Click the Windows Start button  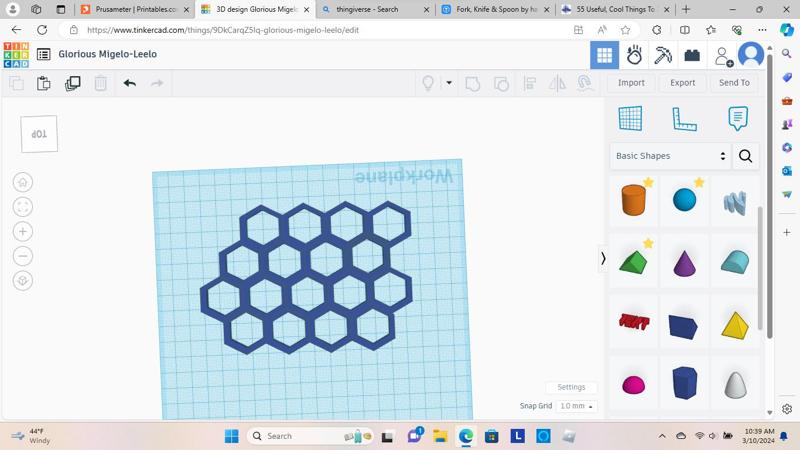pyautogui.click(x=232, y=436)
